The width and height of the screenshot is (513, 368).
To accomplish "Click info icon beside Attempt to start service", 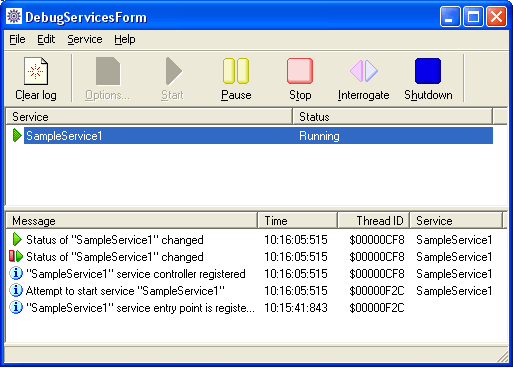I will [x=16, y=290].
